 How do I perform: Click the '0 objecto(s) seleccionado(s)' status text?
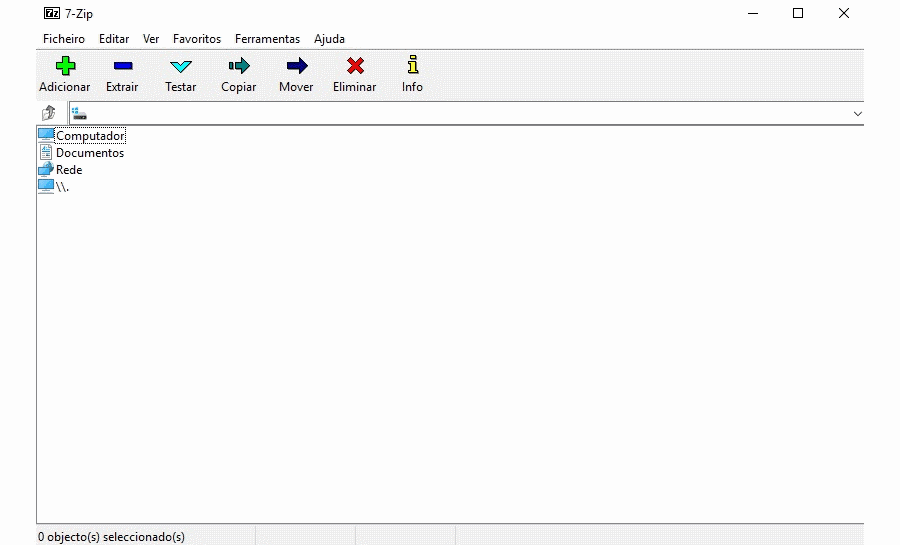point(111,537)
